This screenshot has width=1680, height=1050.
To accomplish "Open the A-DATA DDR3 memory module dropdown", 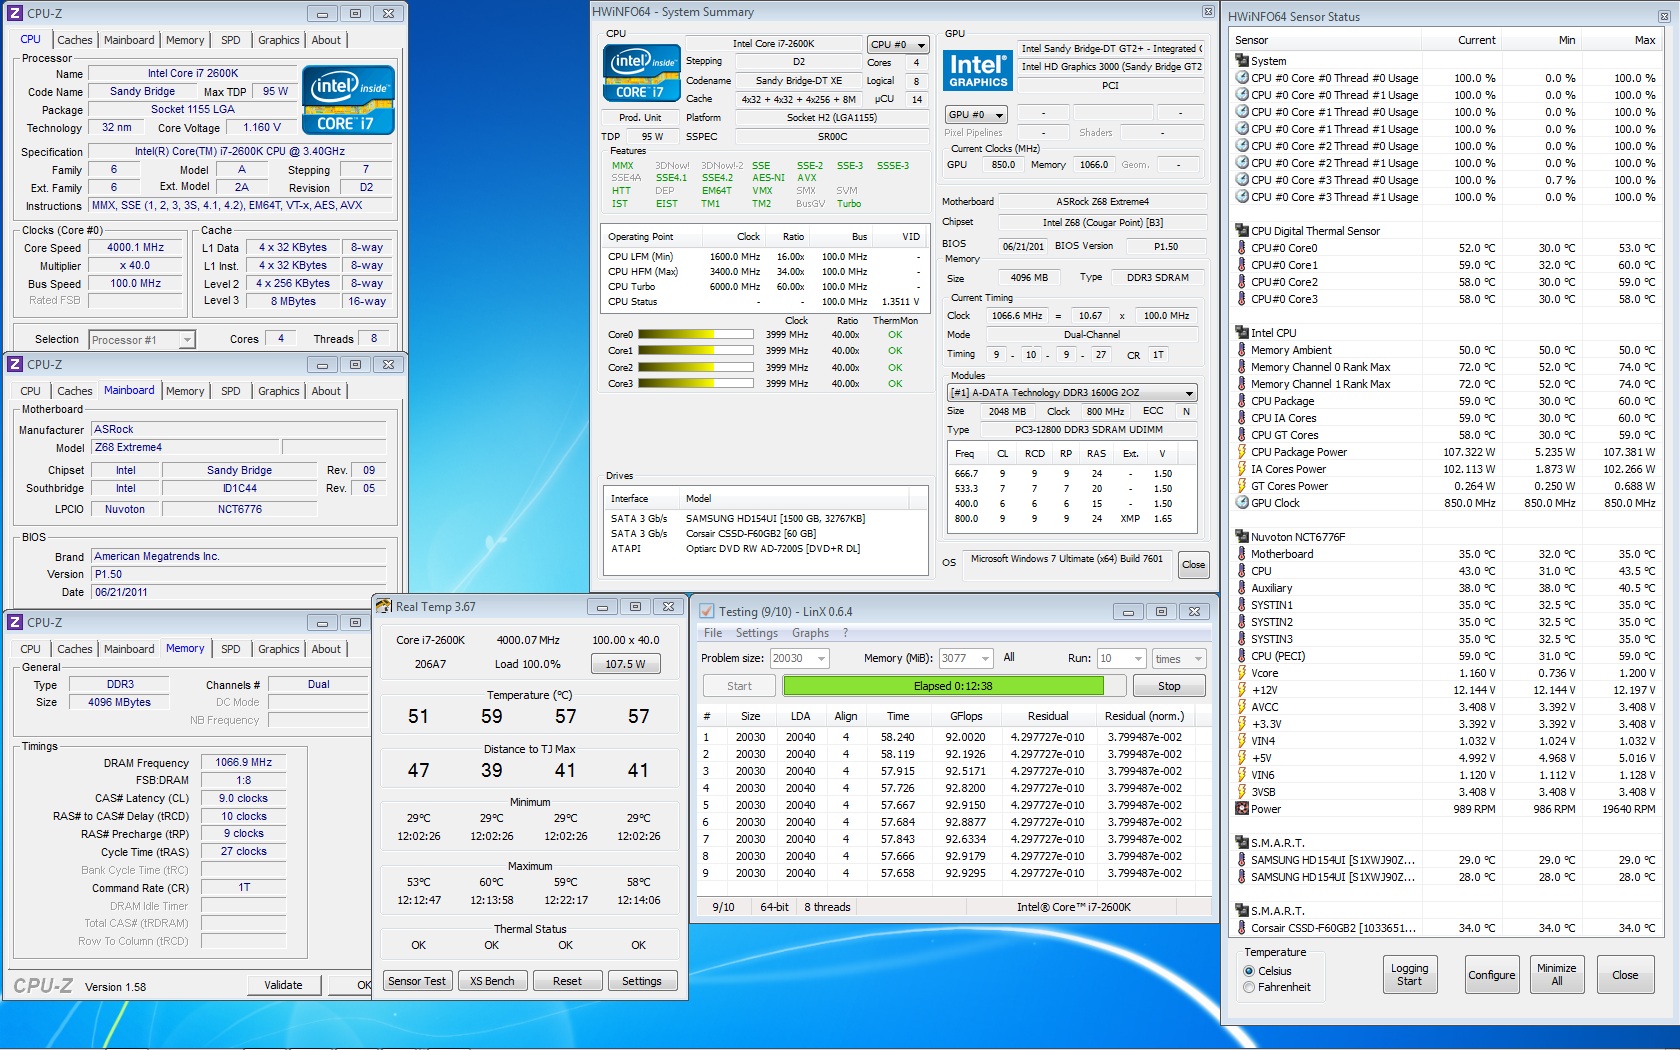I will coord(1072,393).
